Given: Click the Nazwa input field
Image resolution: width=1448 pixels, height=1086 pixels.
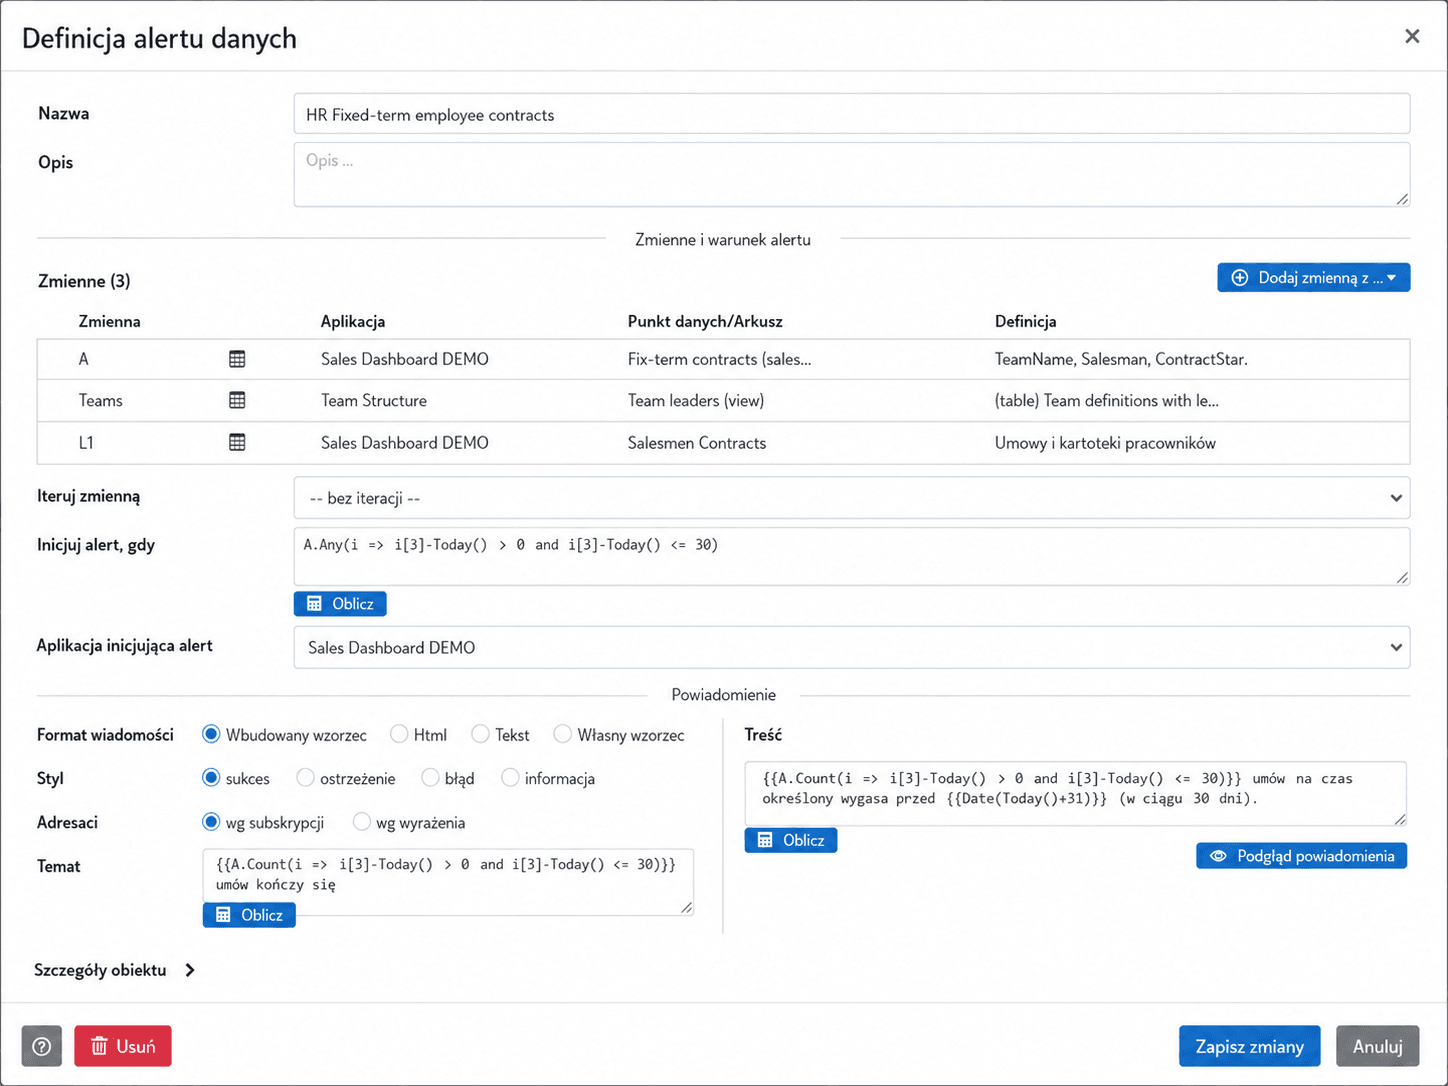Looking at the screenshot, I should 852,114.
